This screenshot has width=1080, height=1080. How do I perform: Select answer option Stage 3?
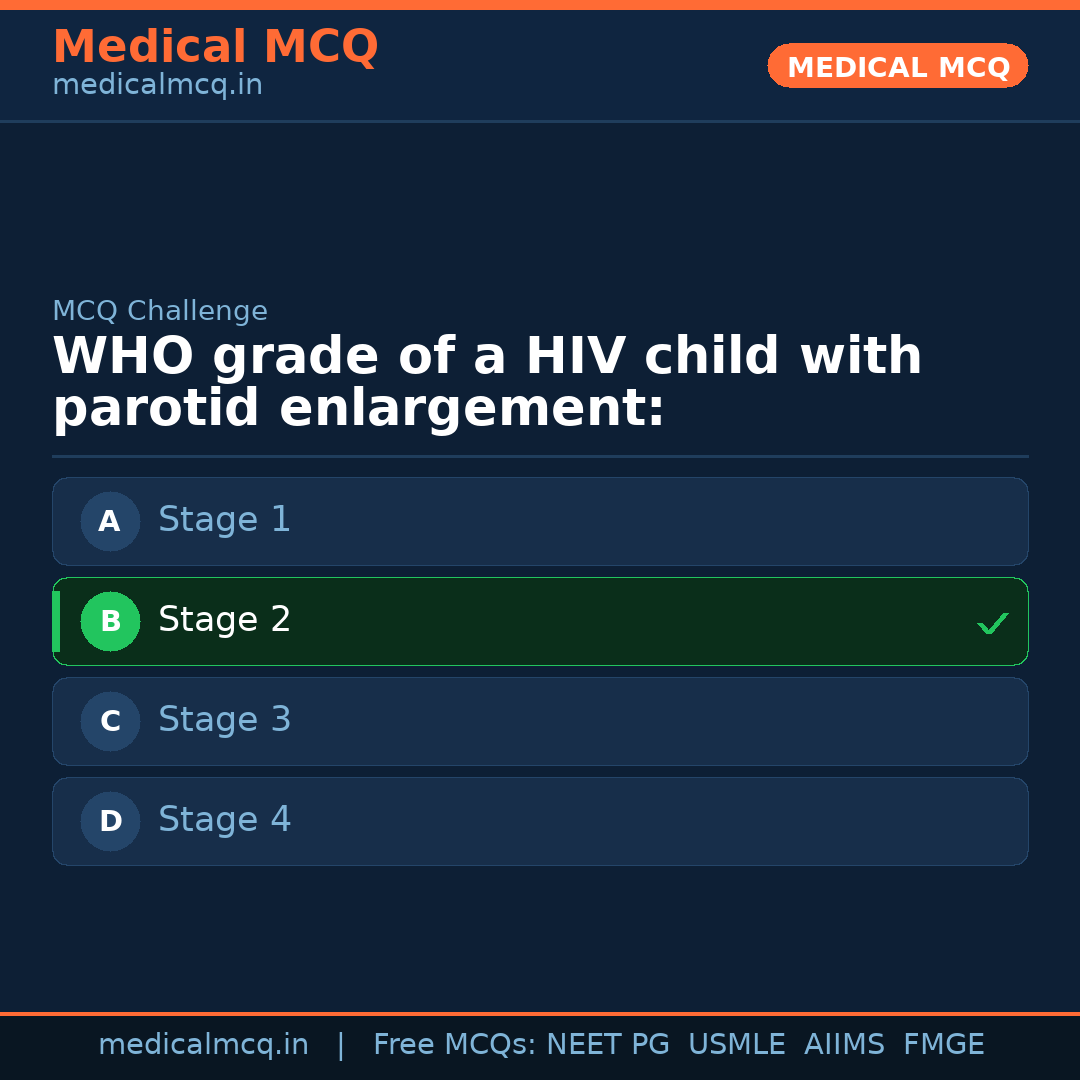coord(540,721)
